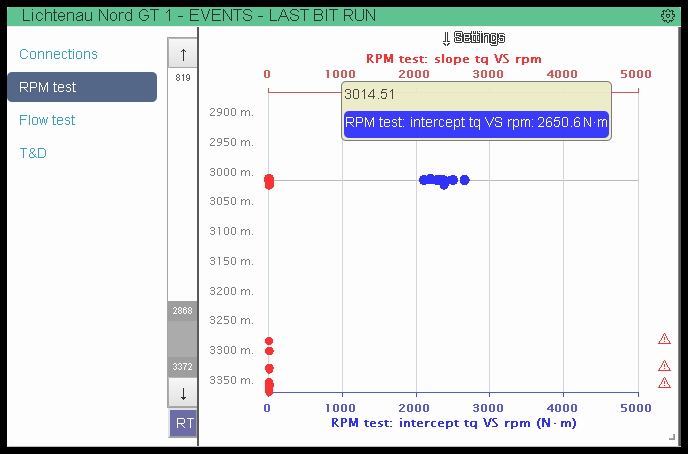The width and height of the screenshot is (688, 454).
Task: Grab the resize handle at panel corner
Action: (x=672, y=436)
